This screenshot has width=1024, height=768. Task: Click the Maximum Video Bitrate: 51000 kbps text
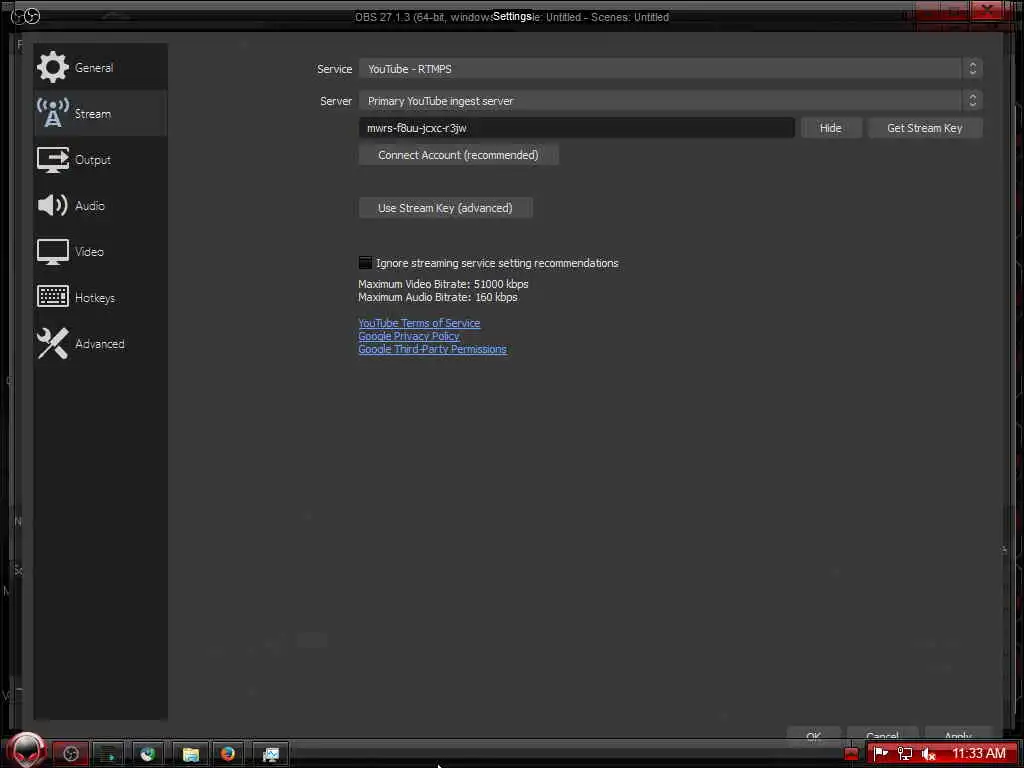(x=443, y=283)
